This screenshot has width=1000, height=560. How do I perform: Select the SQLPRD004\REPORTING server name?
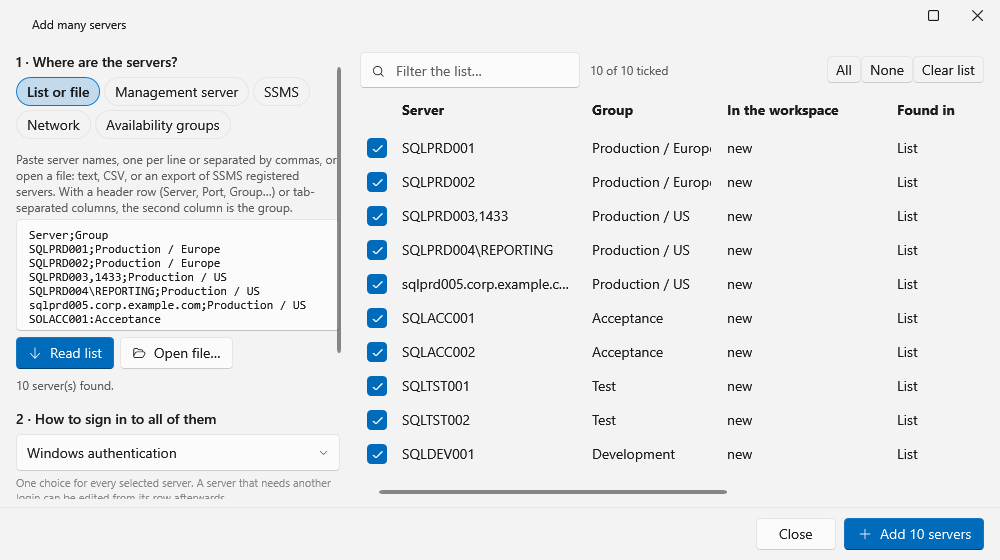[x=477, y=250]
